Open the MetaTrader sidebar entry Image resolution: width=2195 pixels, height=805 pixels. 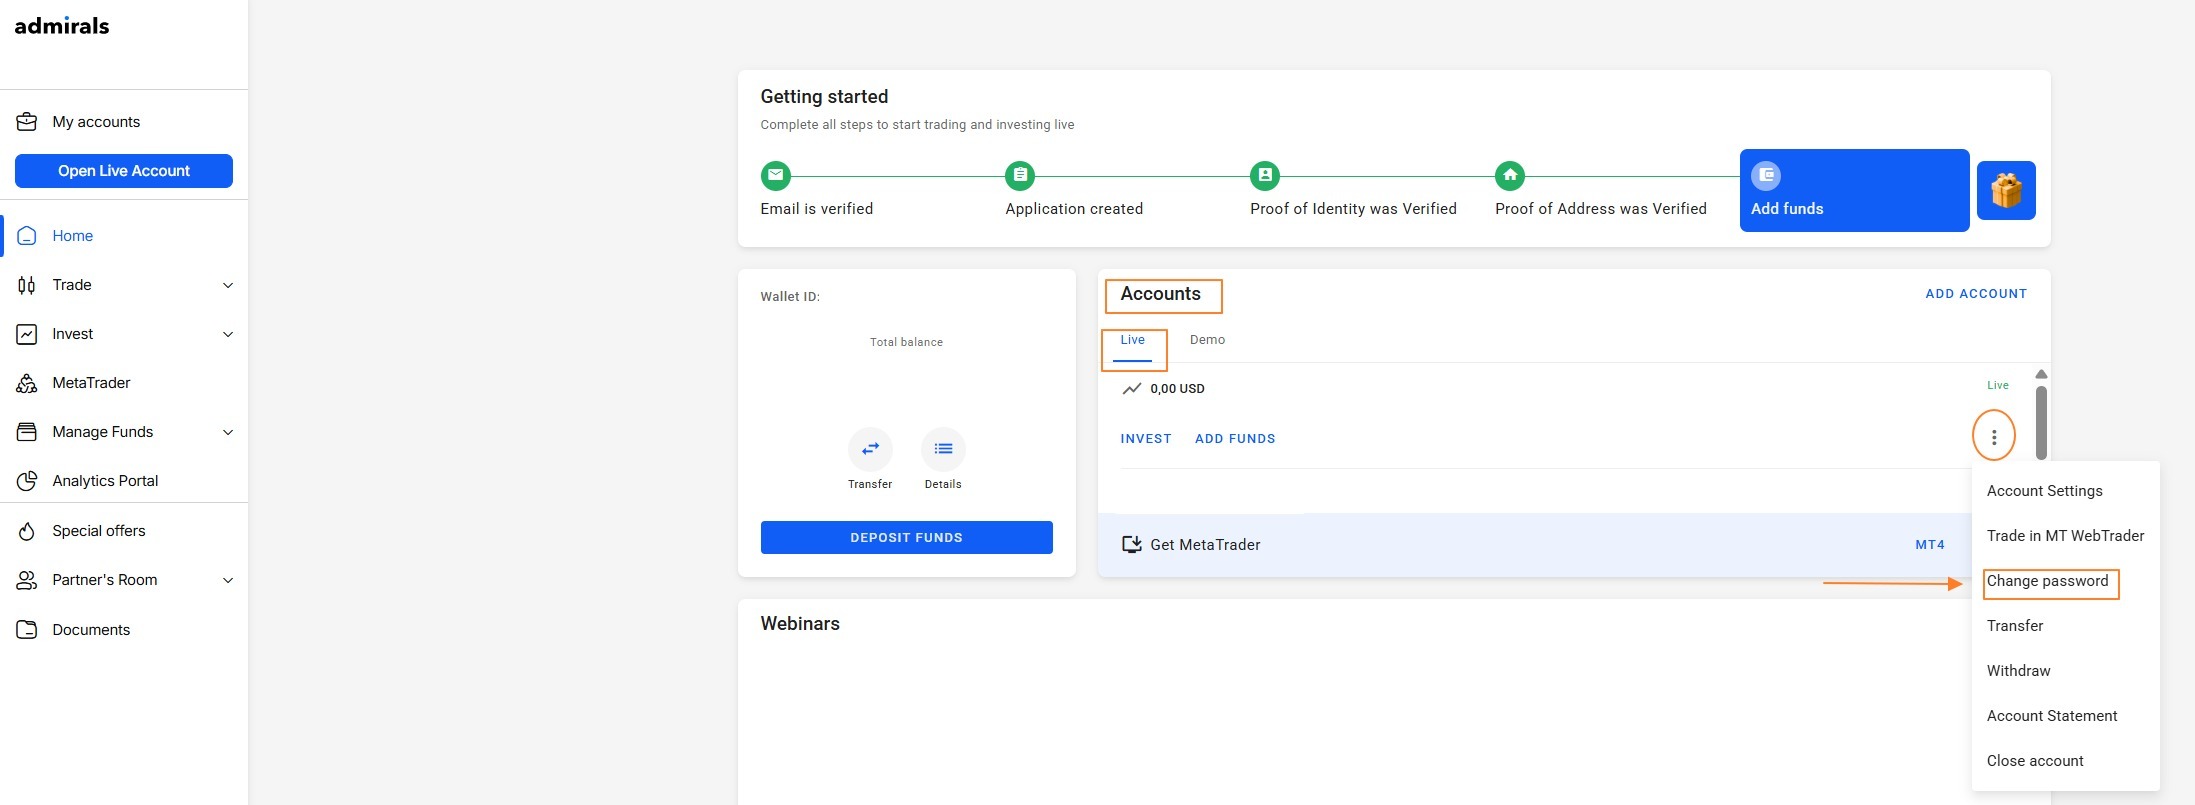point(91,383)
